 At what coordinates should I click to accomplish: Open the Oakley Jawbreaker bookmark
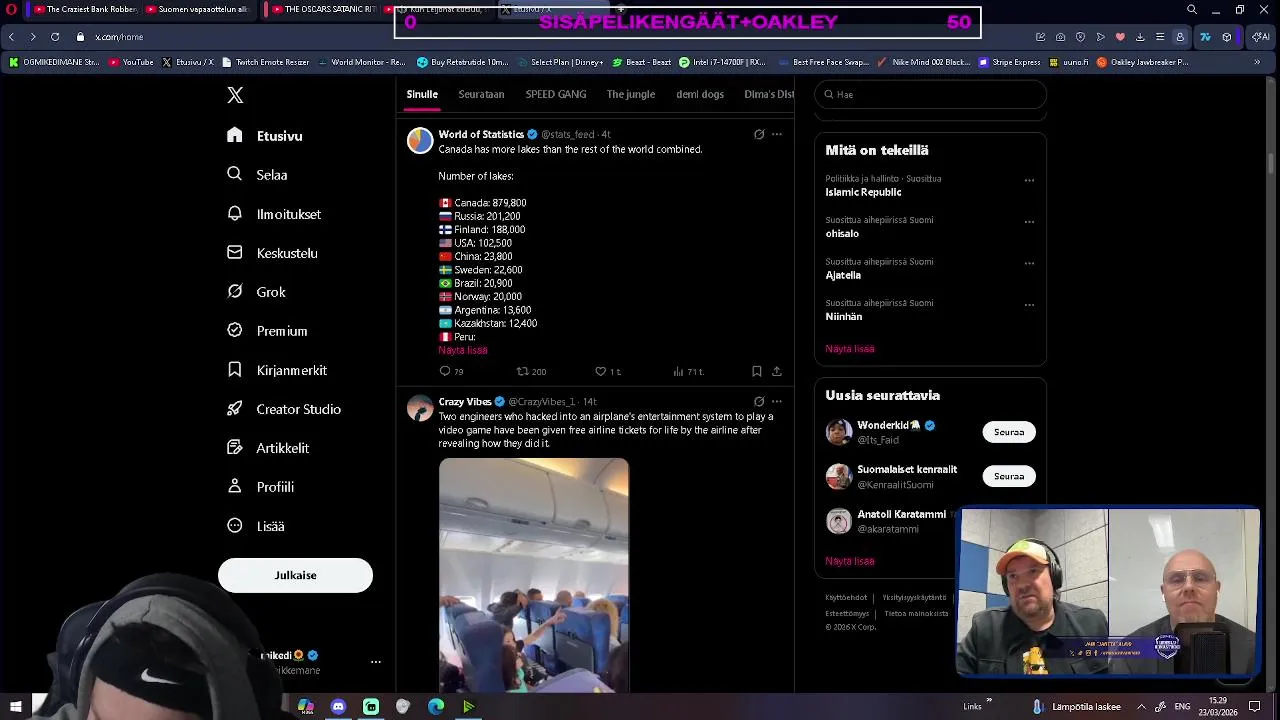tap(1143, 62)
